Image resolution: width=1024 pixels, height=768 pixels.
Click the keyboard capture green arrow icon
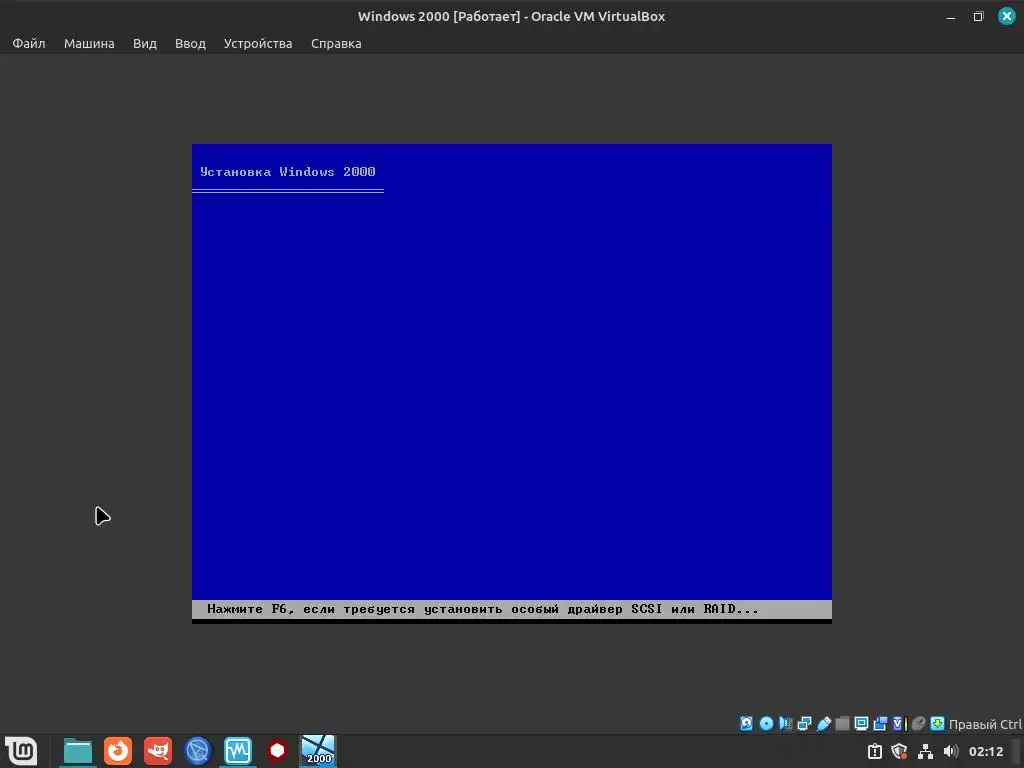[x=937, y=724]
